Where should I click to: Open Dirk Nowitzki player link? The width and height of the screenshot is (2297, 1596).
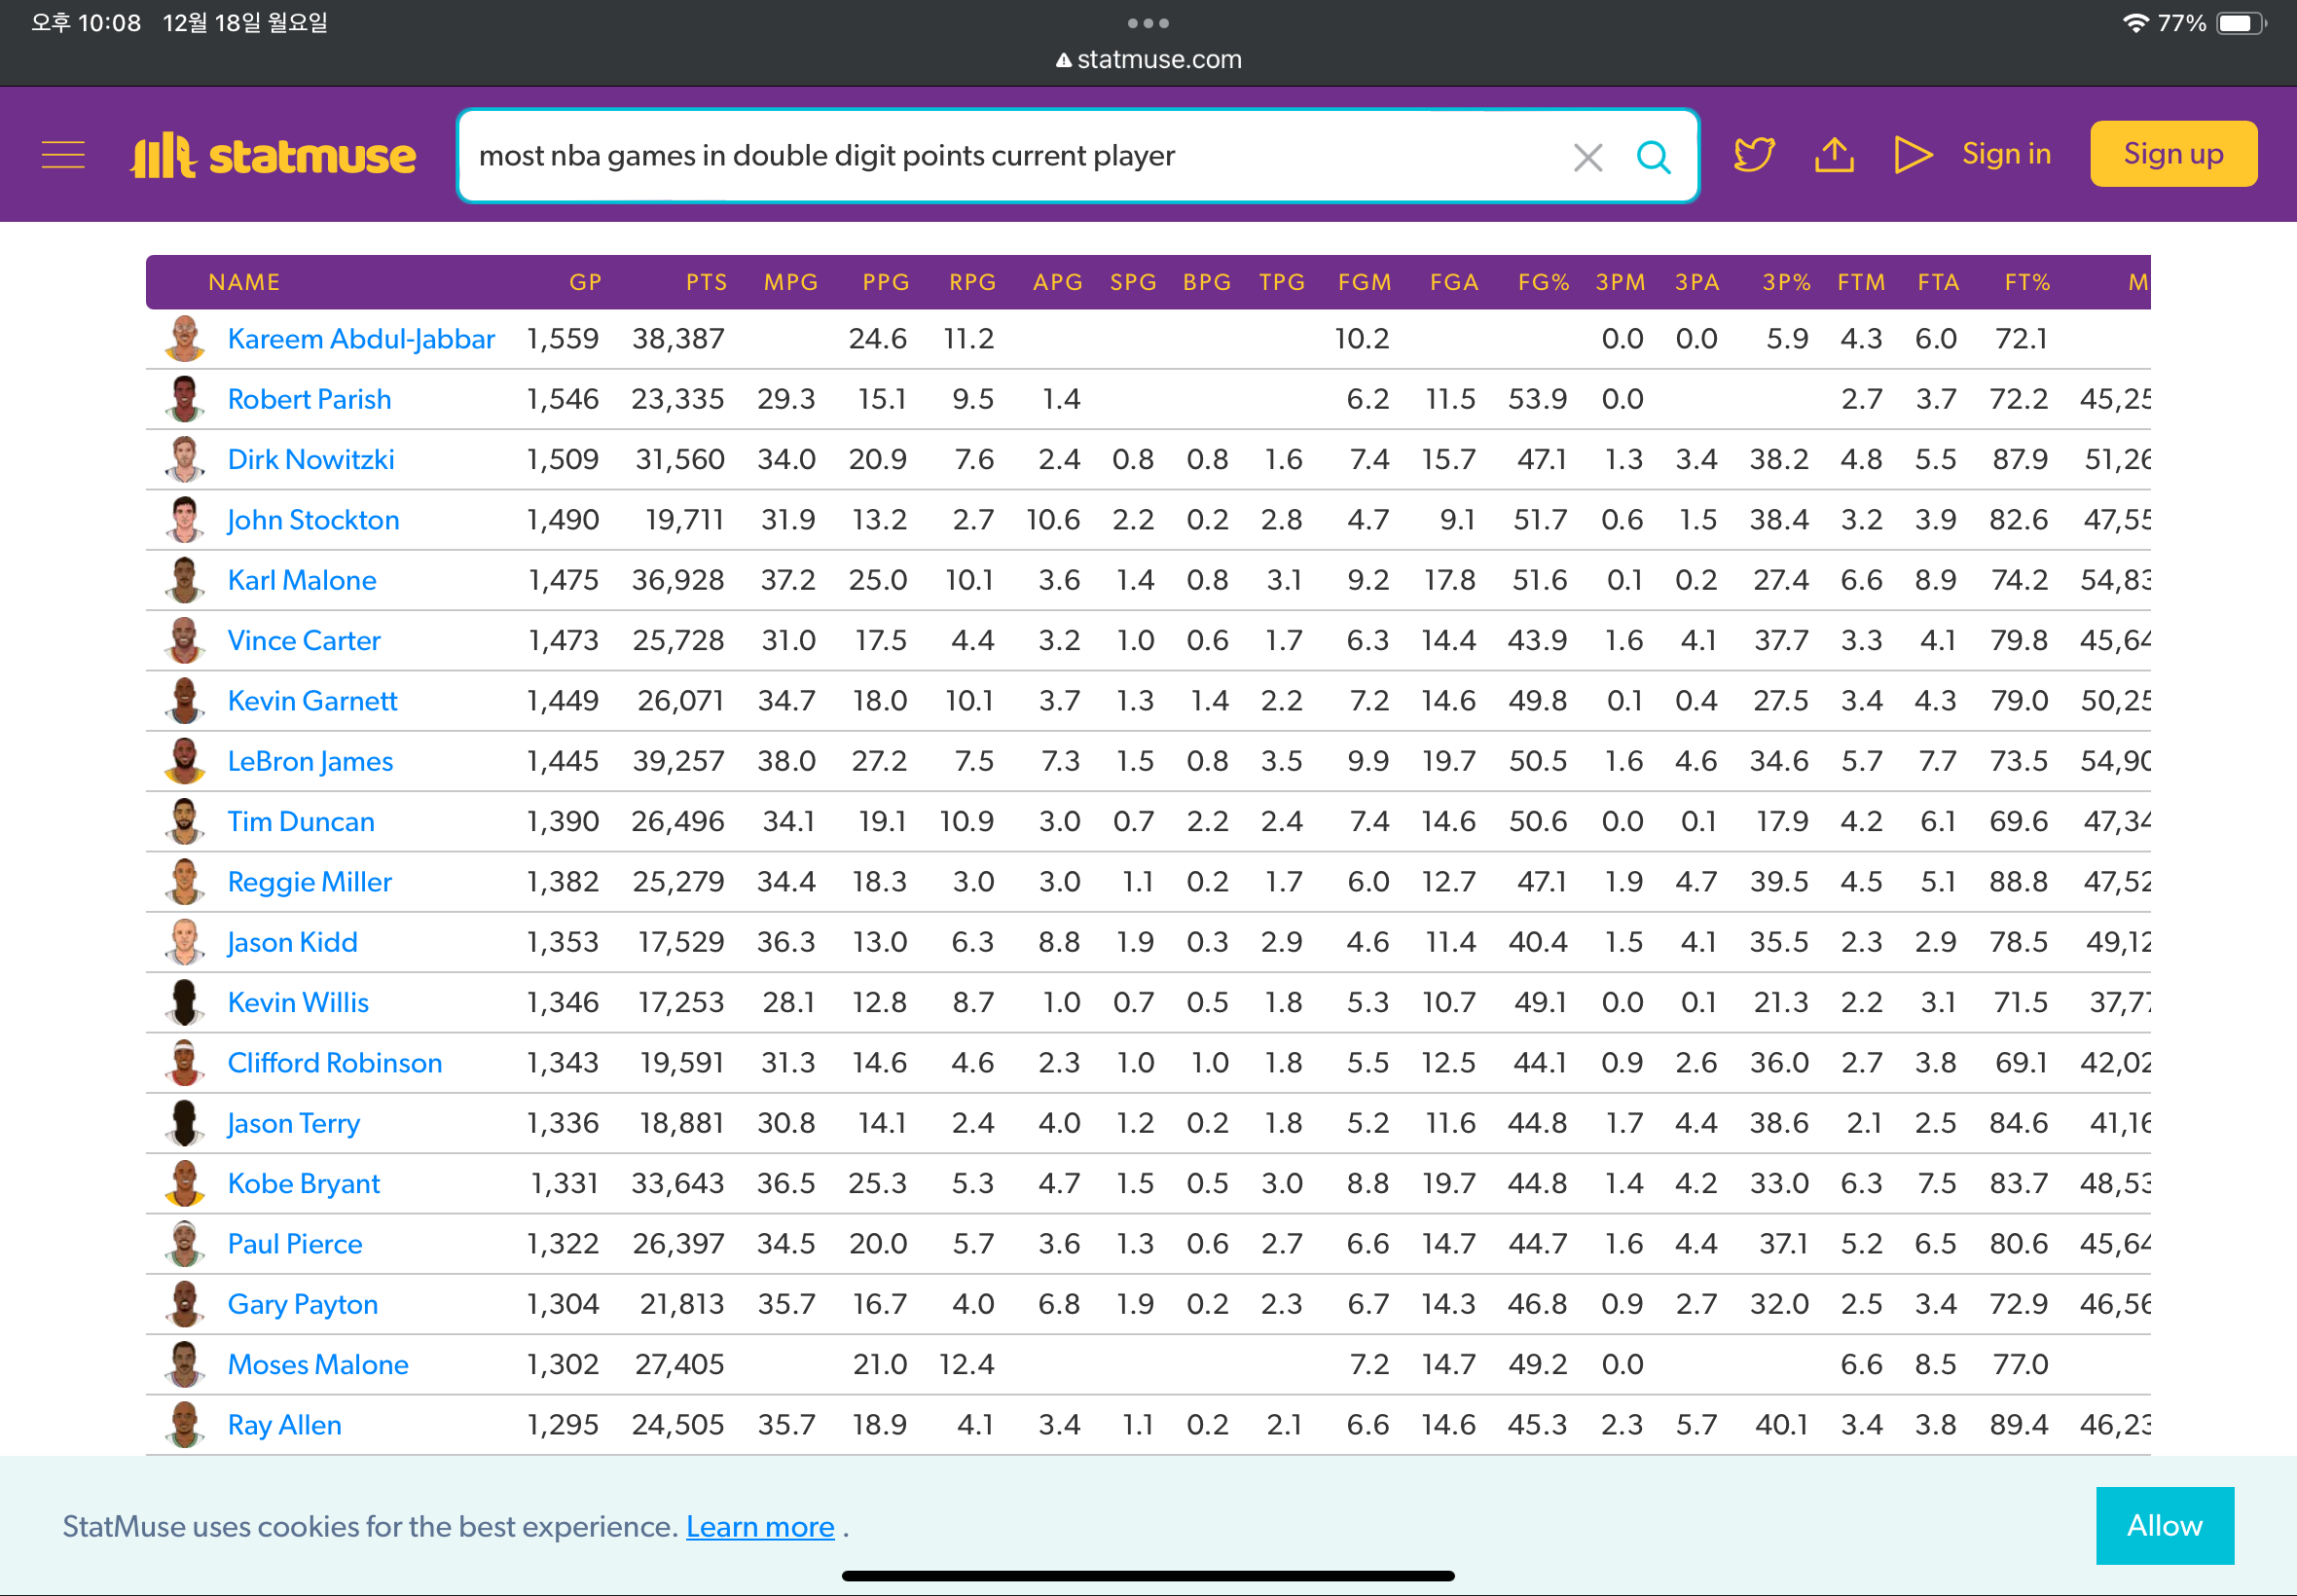click(311, 460)
